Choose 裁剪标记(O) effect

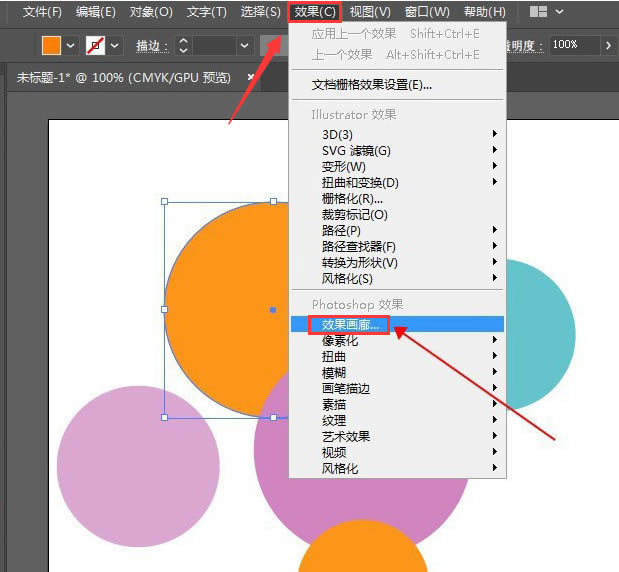[x=398, y=214]
